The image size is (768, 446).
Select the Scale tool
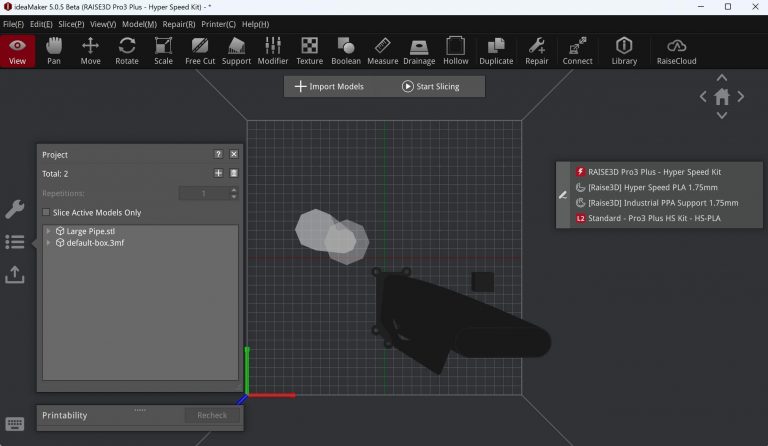tap(163, 51)
